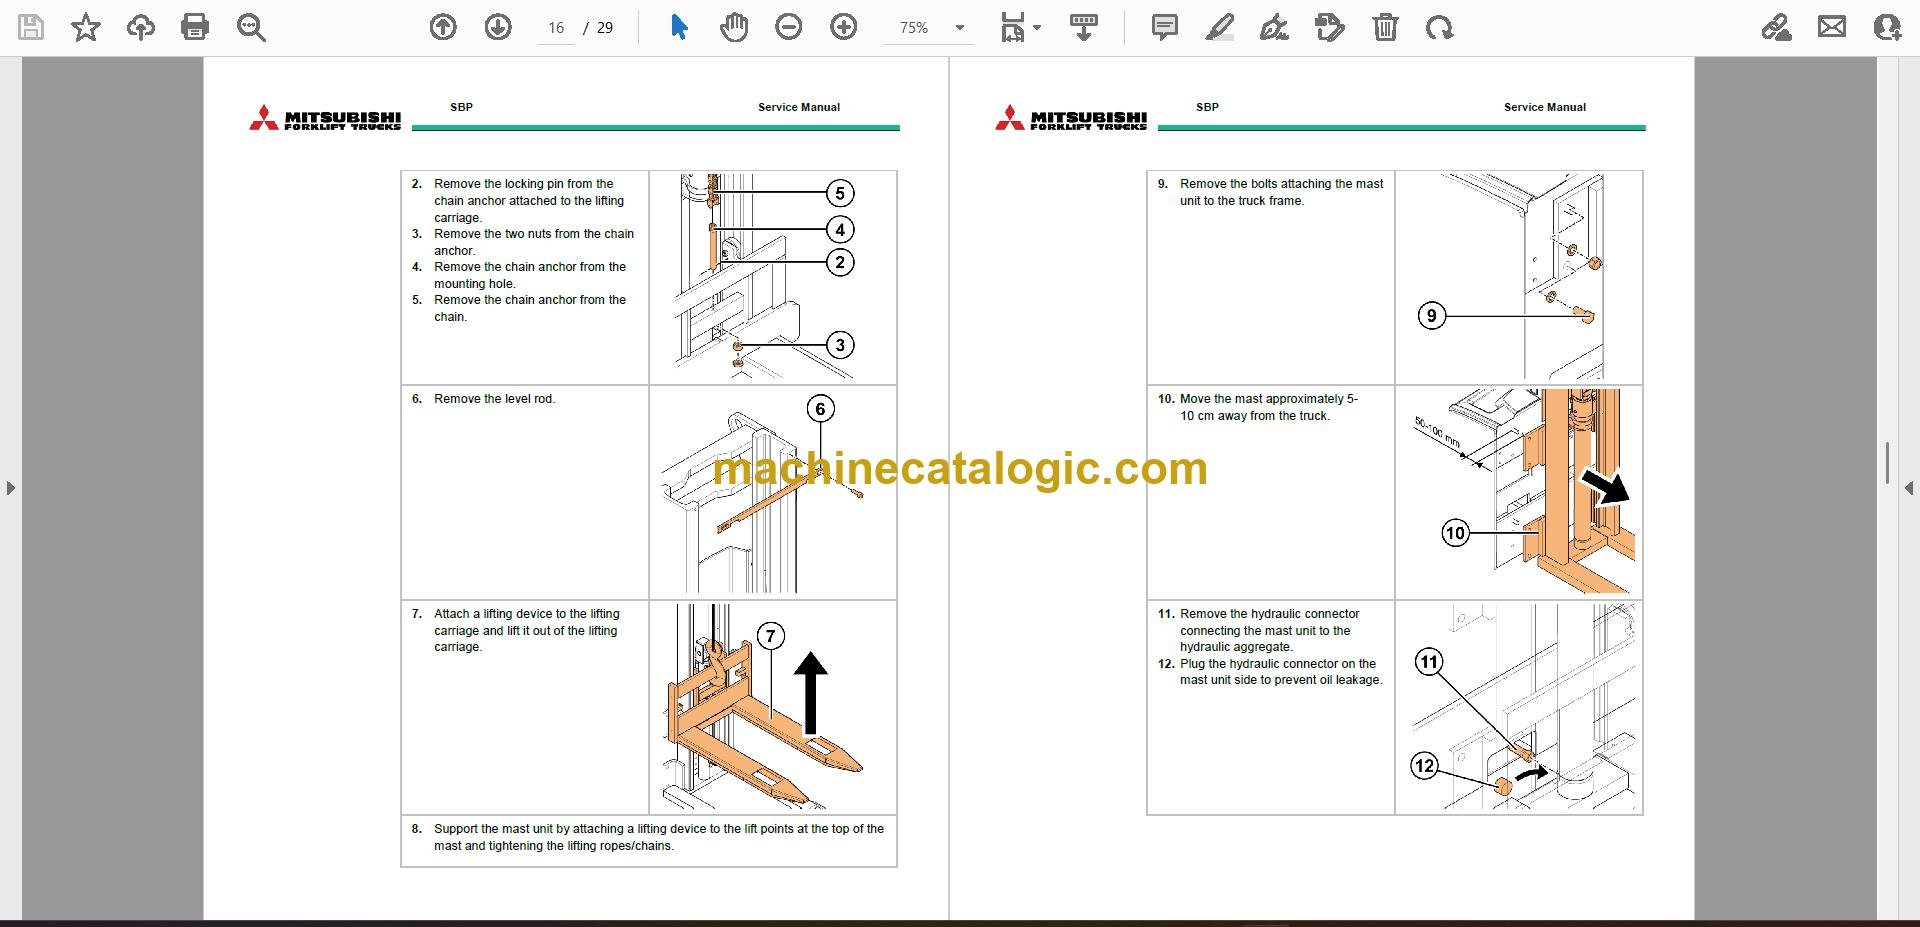The image size is (1920, 927).
Task: Activate the Hand pan tool
Action: point(734,27)
